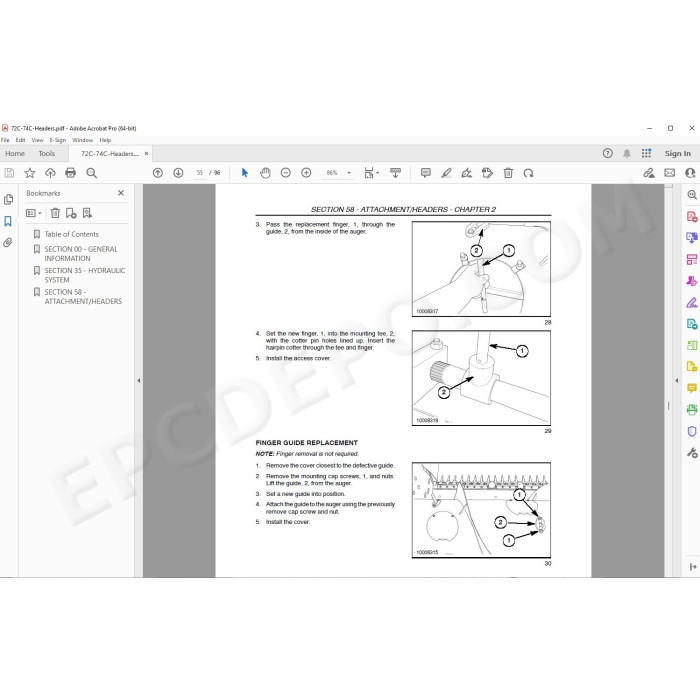Collapse the left navigation pane arrow
Image resolution: width=700 pixels, height=700 pixels.
139,381
